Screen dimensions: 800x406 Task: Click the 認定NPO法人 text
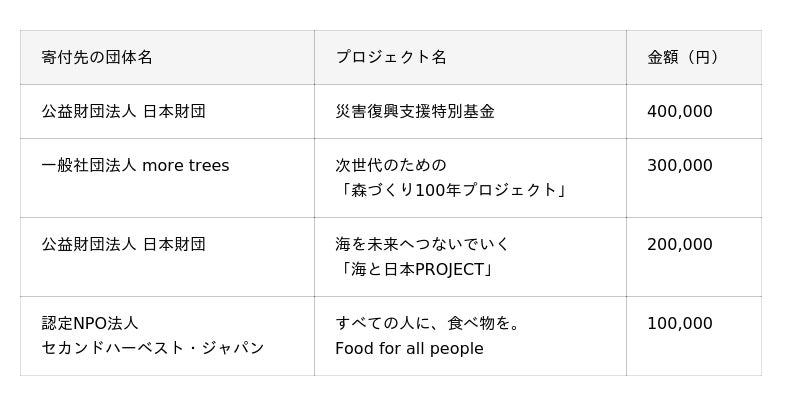(x=90, y=323)
